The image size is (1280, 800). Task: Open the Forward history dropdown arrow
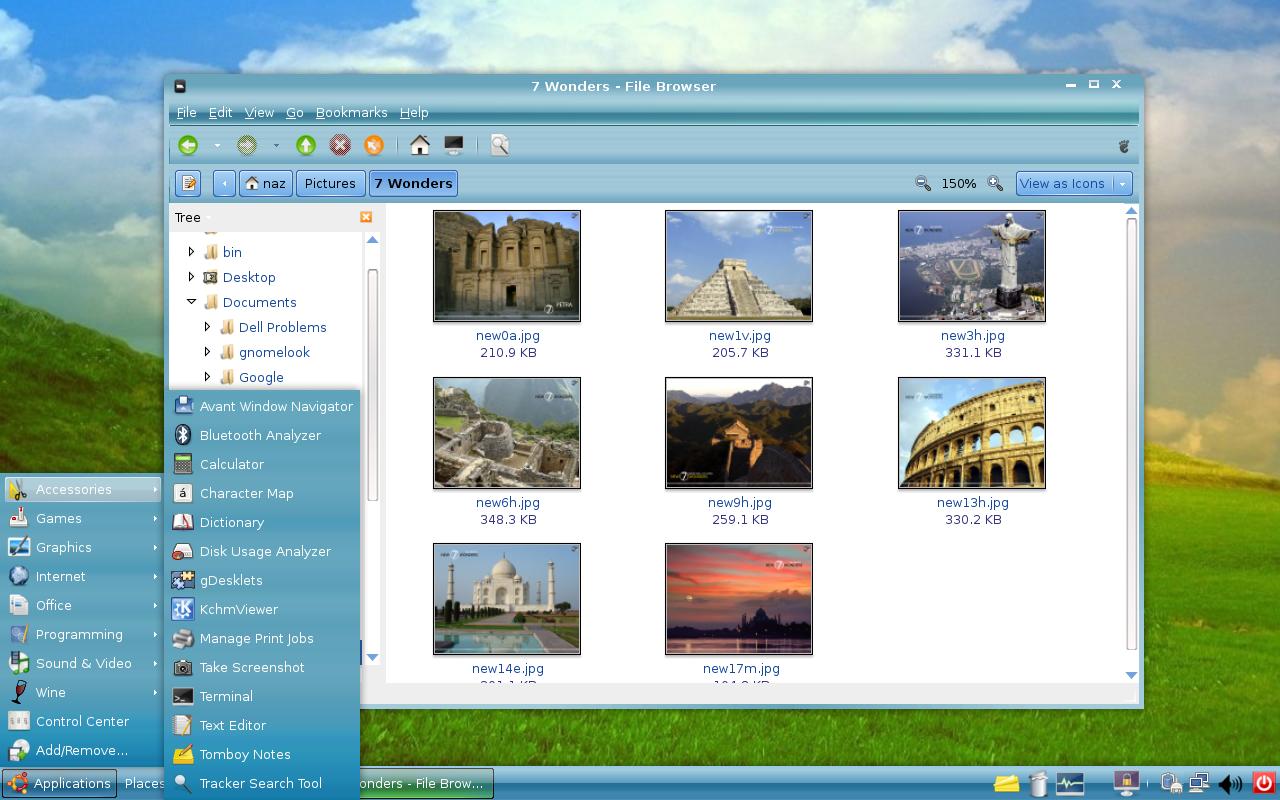[276, 146]
